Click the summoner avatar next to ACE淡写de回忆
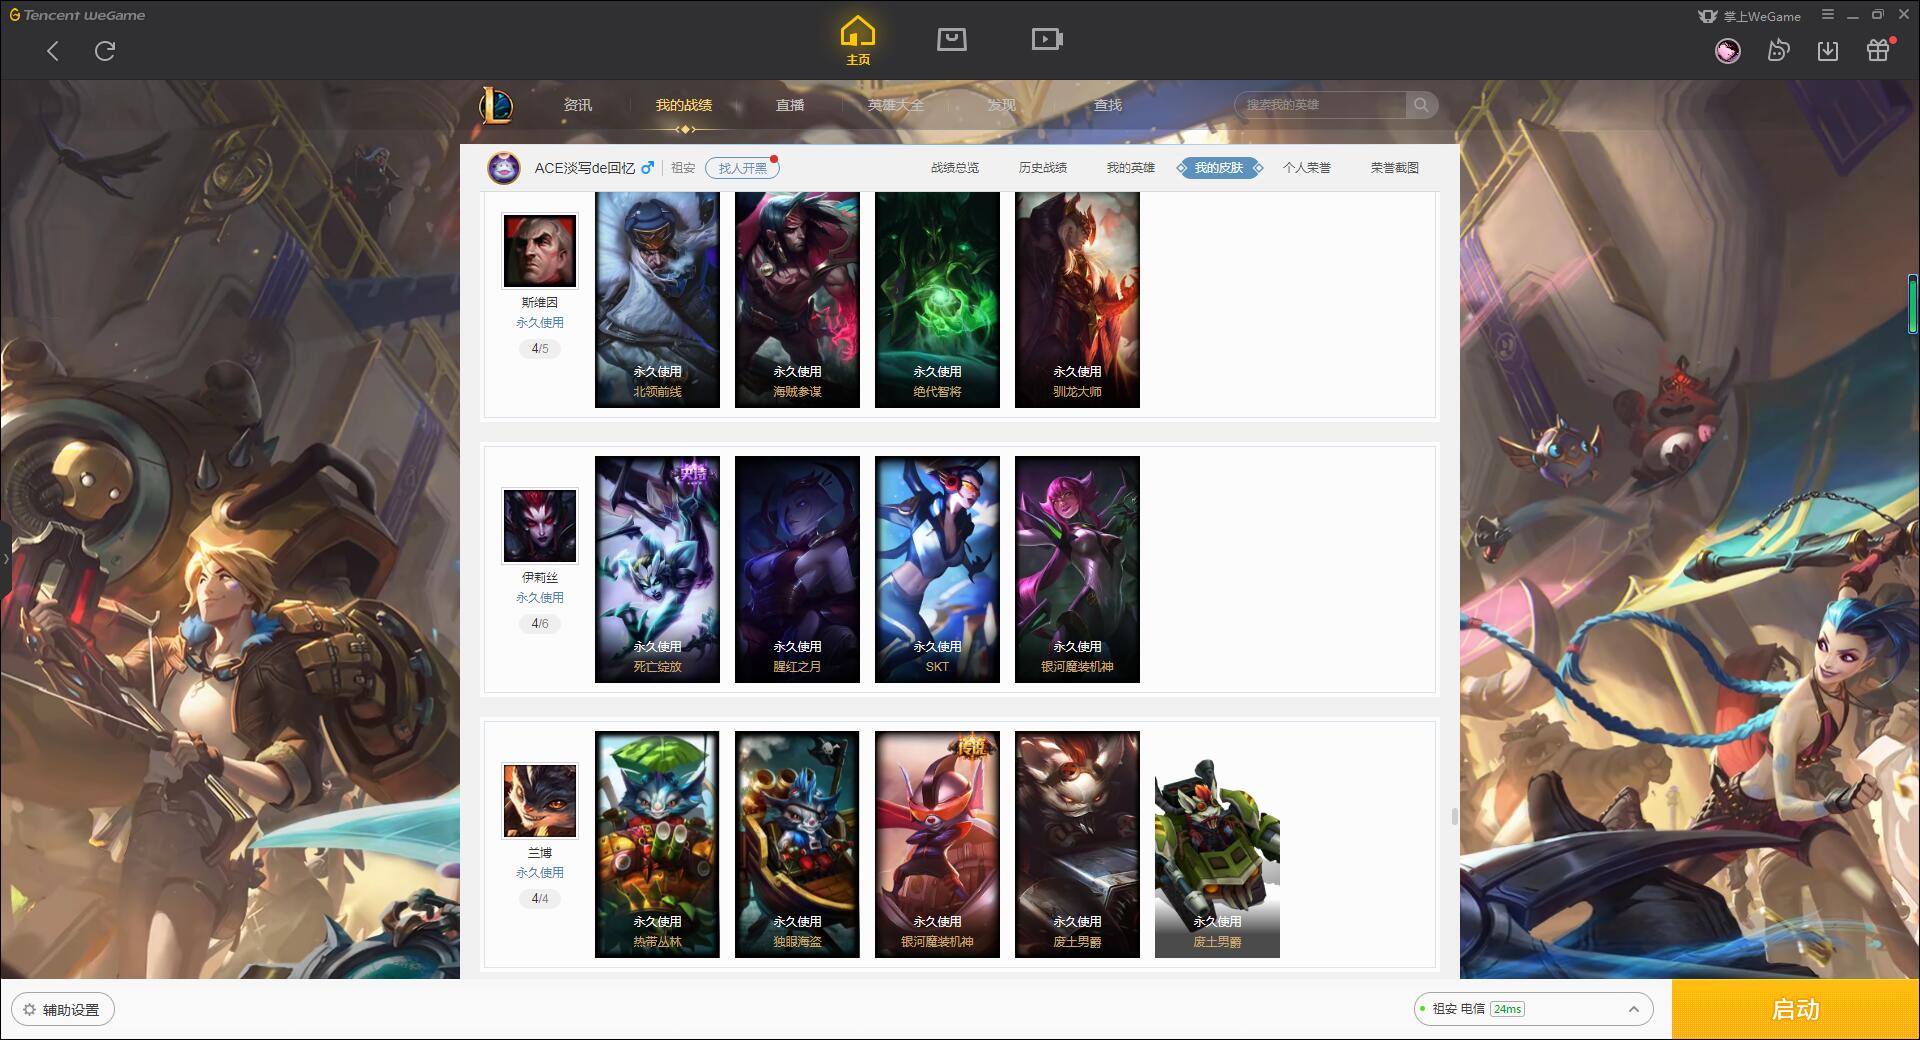The height and width of the screenshot is (1040, 1920). click(x=504, y=168)
